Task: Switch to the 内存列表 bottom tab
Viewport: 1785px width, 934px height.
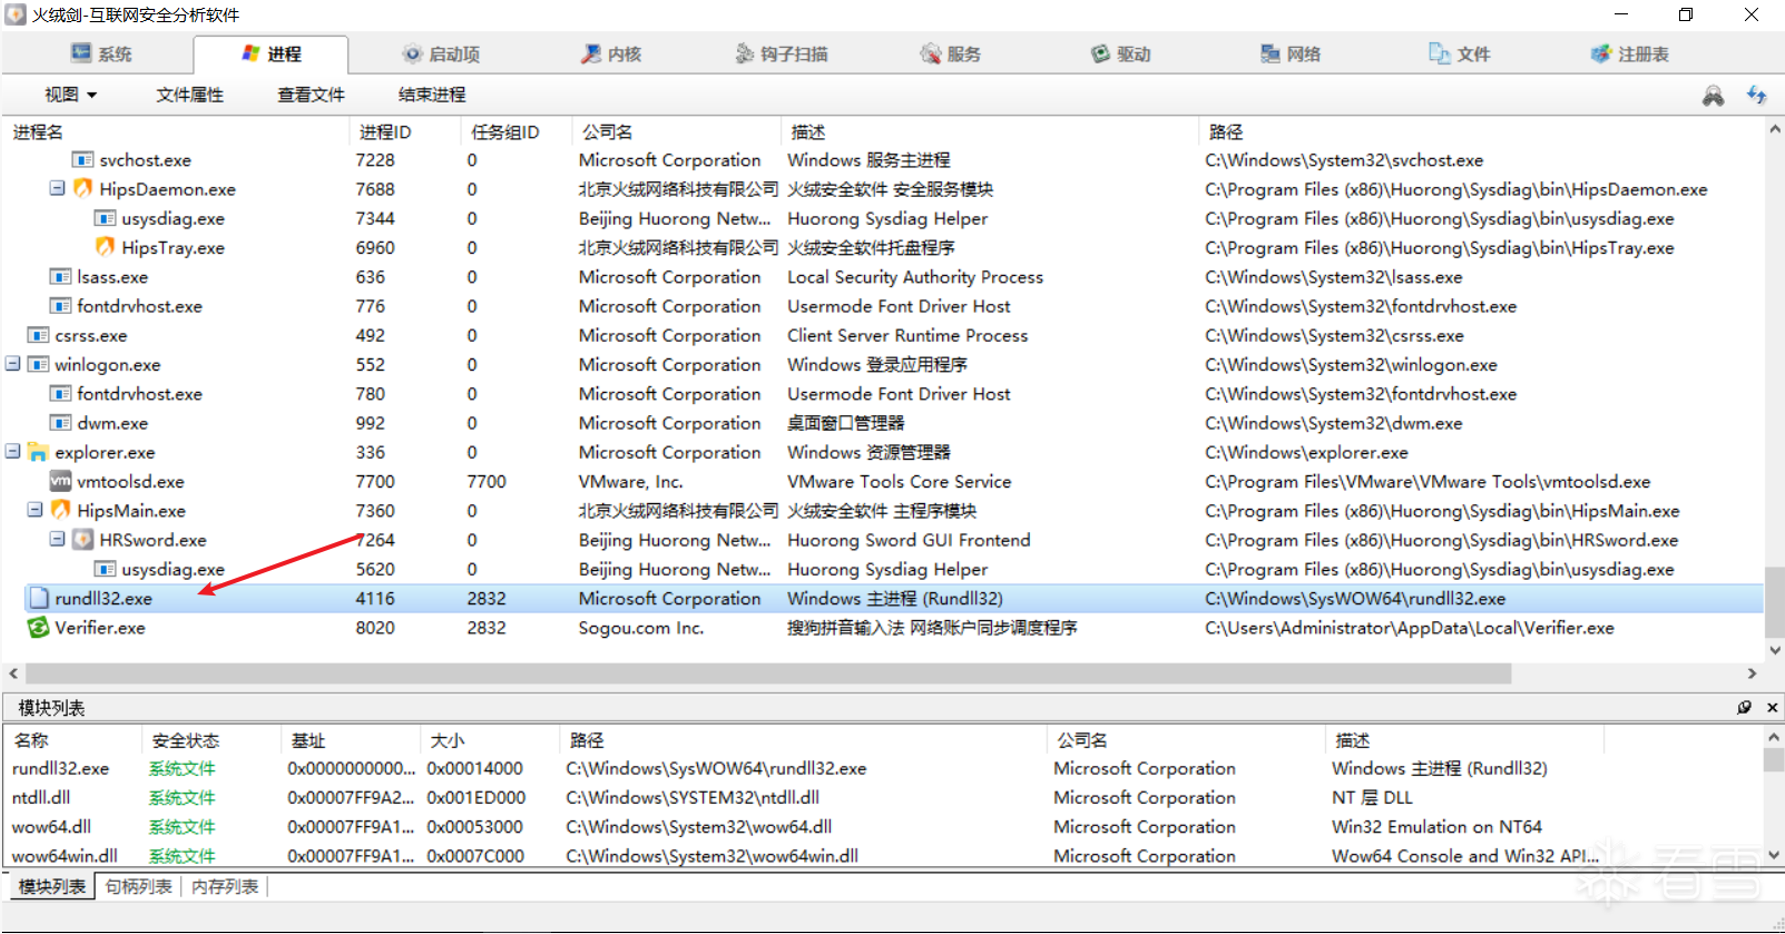Action: [225, 887]
